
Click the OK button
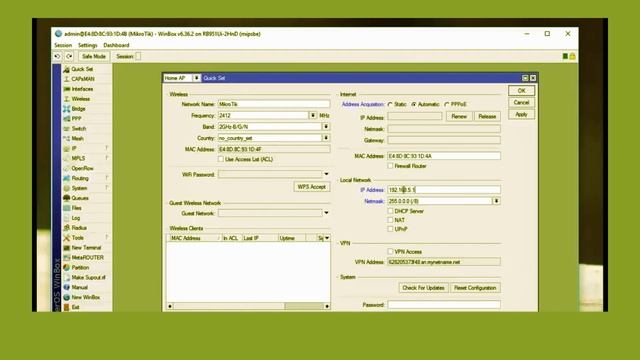tap(521, 91)
